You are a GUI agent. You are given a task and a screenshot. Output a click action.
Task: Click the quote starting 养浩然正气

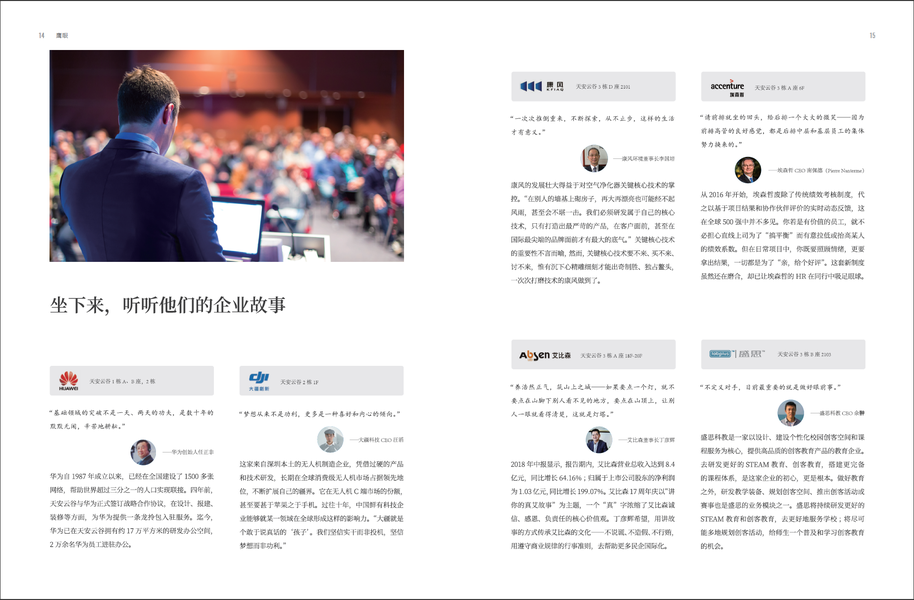(593, 401)
